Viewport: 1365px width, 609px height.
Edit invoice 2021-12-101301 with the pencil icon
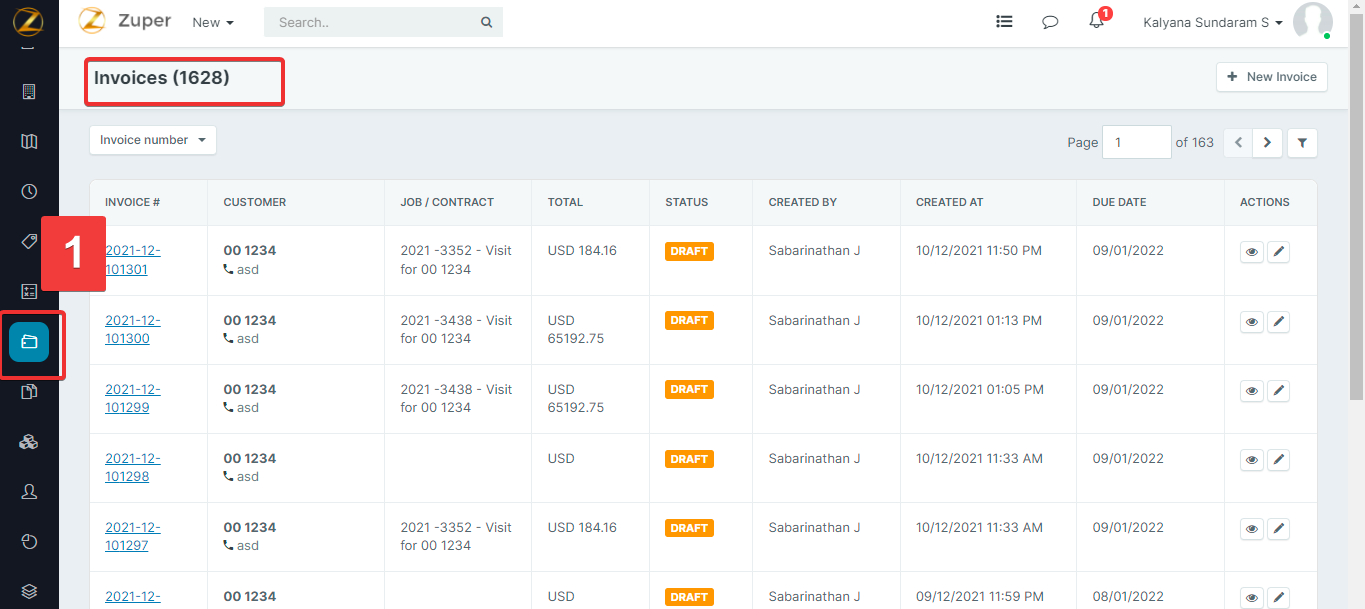[1278, 253]
